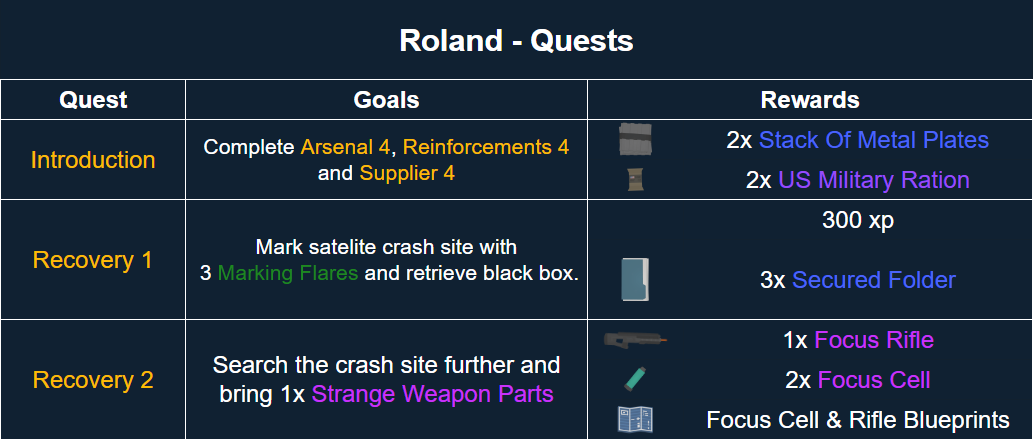The image size is (1033, 440).
Task: Follow the Arsenal 4 quest link
Action: (x=345, y=147)
